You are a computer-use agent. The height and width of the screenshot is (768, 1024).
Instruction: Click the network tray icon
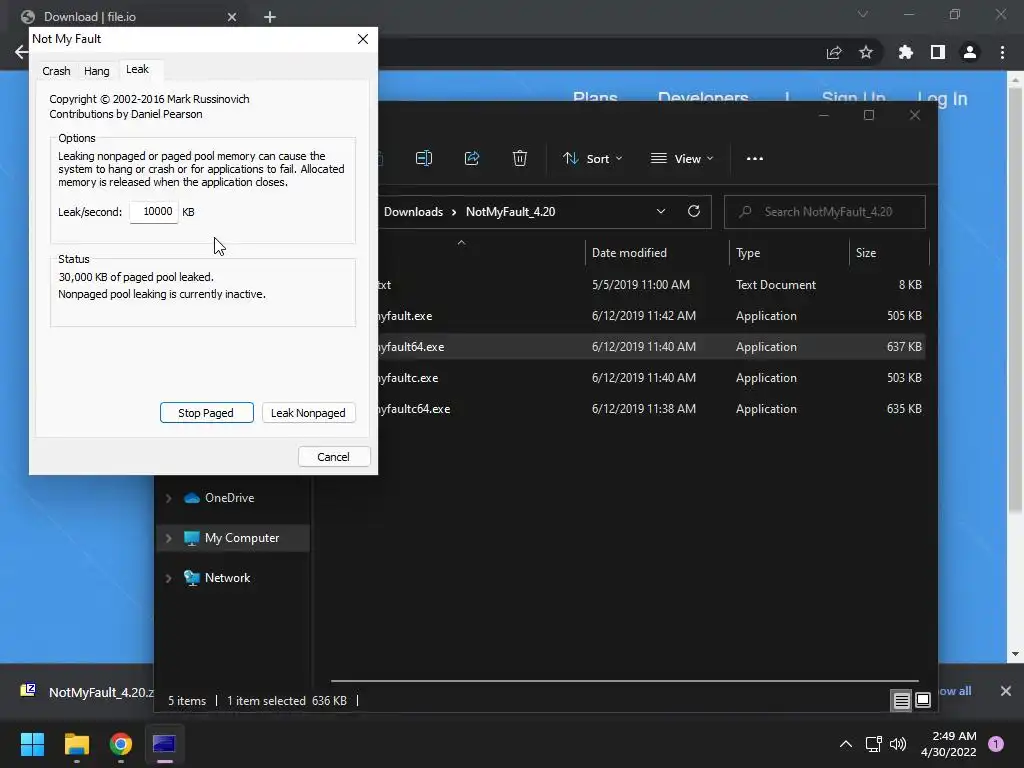tap(873, 744)
